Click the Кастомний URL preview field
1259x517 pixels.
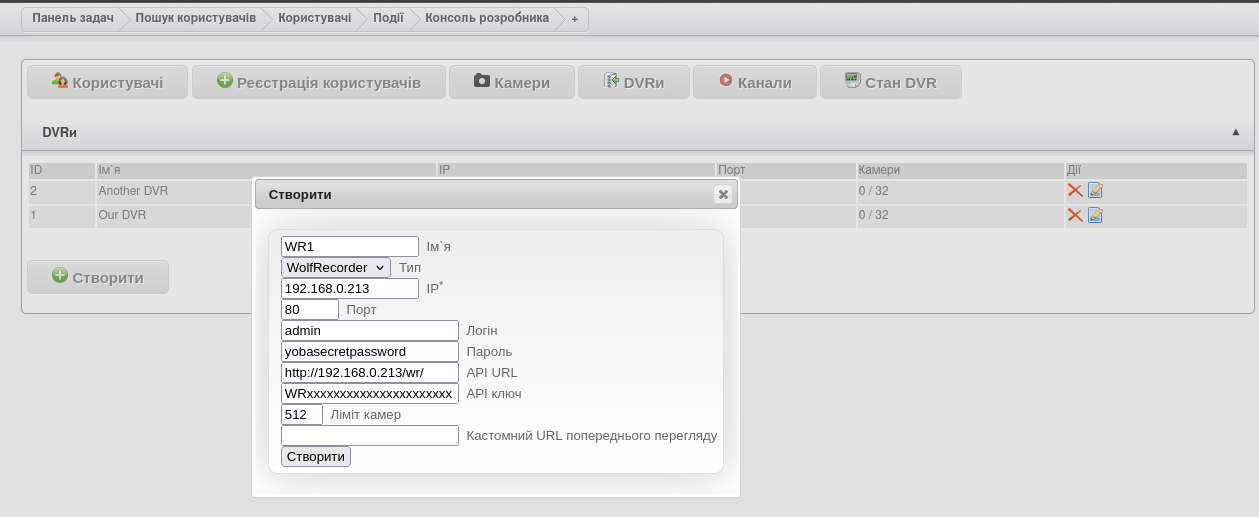pyautogui.click(x=369, y=436)
